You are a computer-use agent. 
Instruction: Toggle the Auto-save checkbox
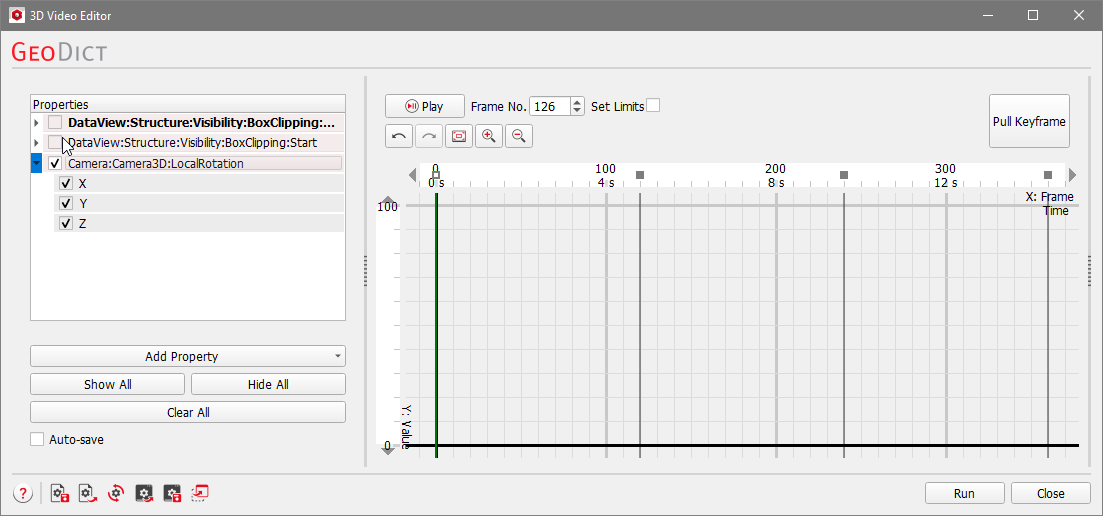tap(38, 439)
